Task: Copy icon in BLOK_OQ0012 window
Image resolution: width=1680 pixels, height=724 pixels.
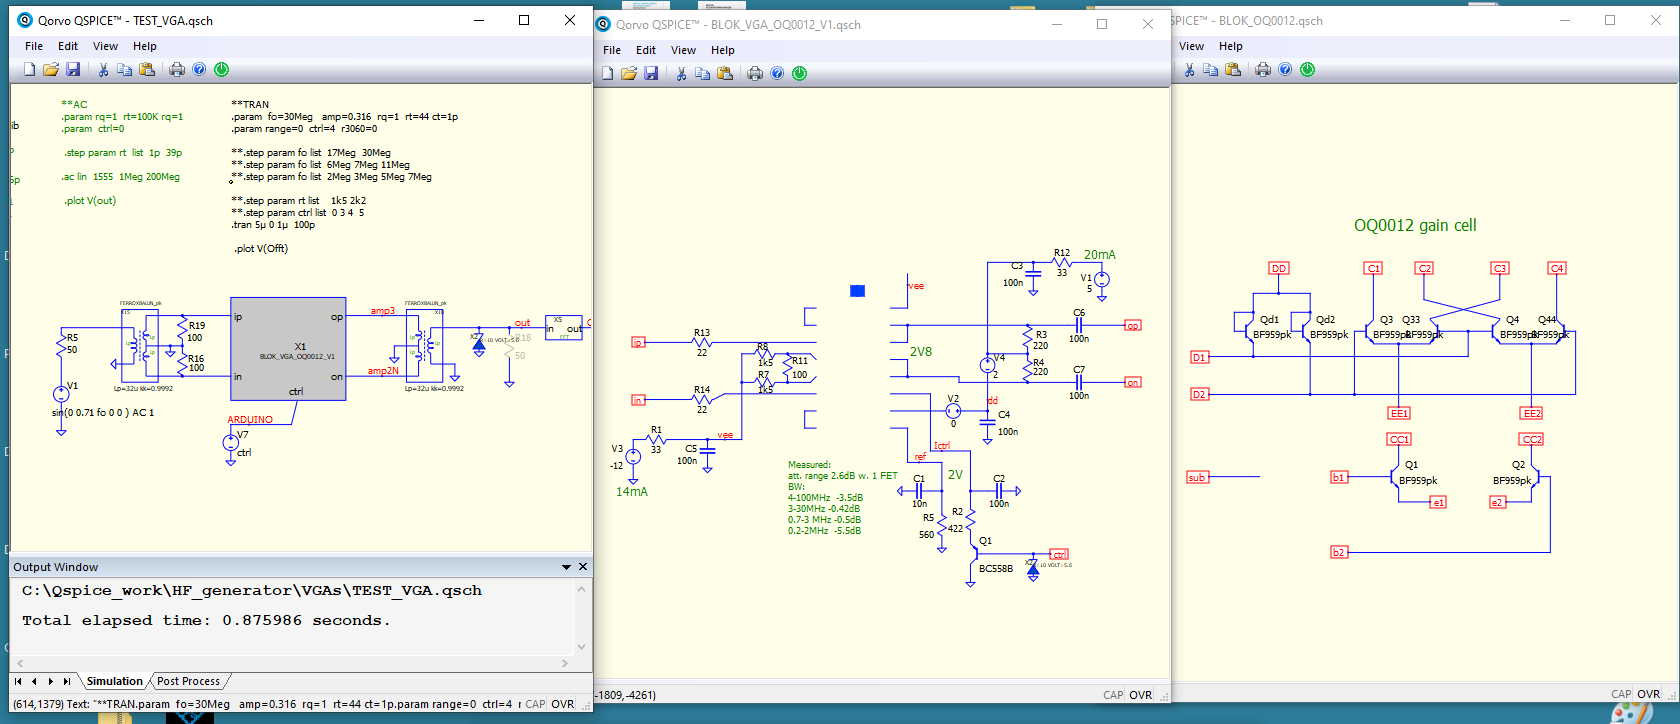Action: pos(1211,69)
